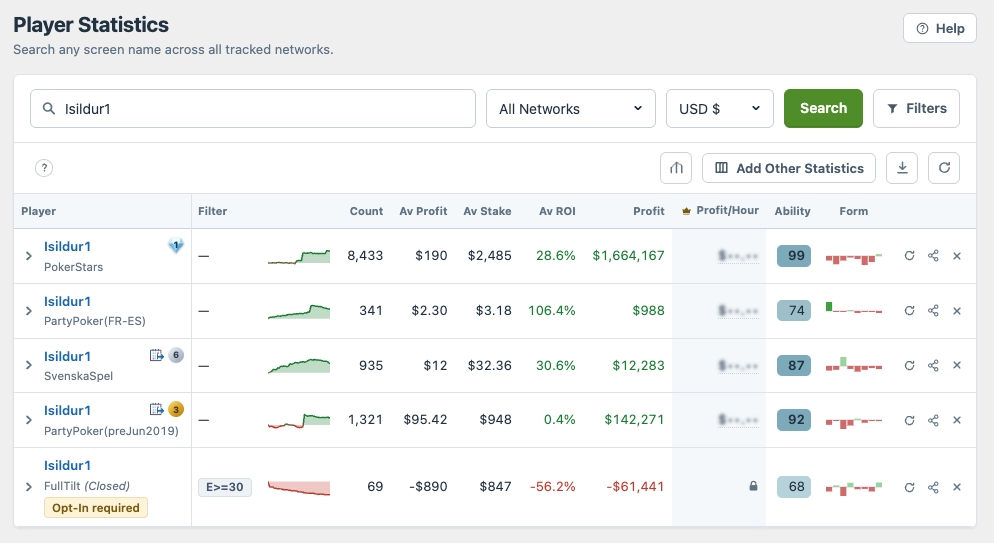This screenshot has height=543, width=994.
Task: Click the PokerStars form bar chart
Action: click(x=854, y=258)
